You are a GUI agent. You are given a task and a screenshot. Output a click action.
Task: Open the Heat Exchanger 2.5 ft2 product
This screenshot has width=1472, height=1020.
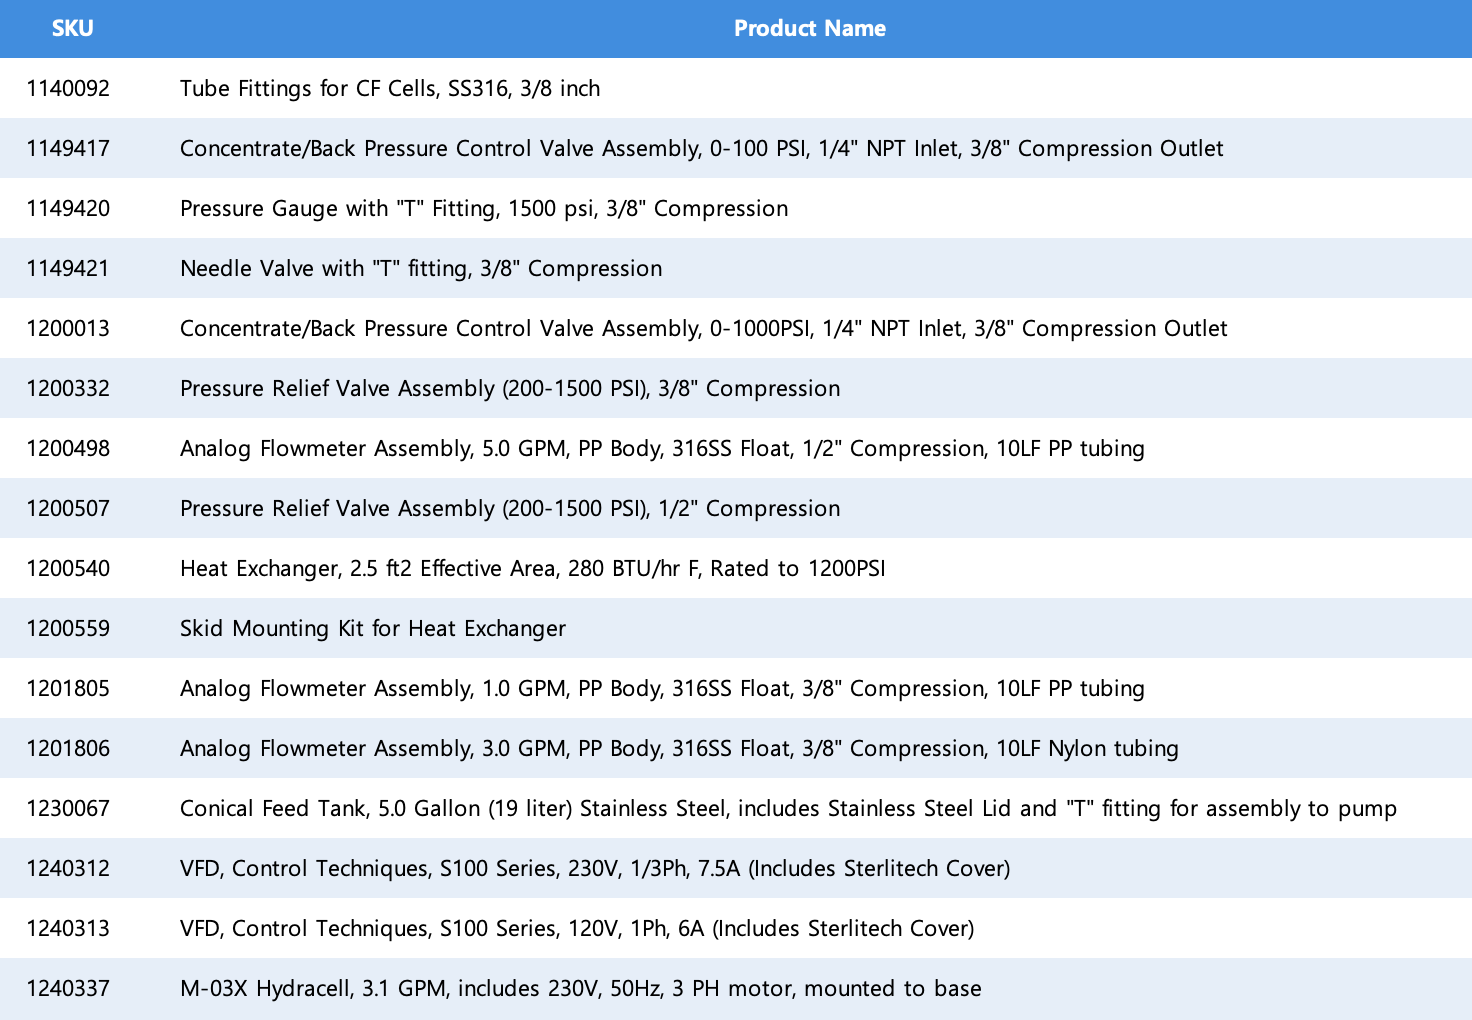click(532, 568)
